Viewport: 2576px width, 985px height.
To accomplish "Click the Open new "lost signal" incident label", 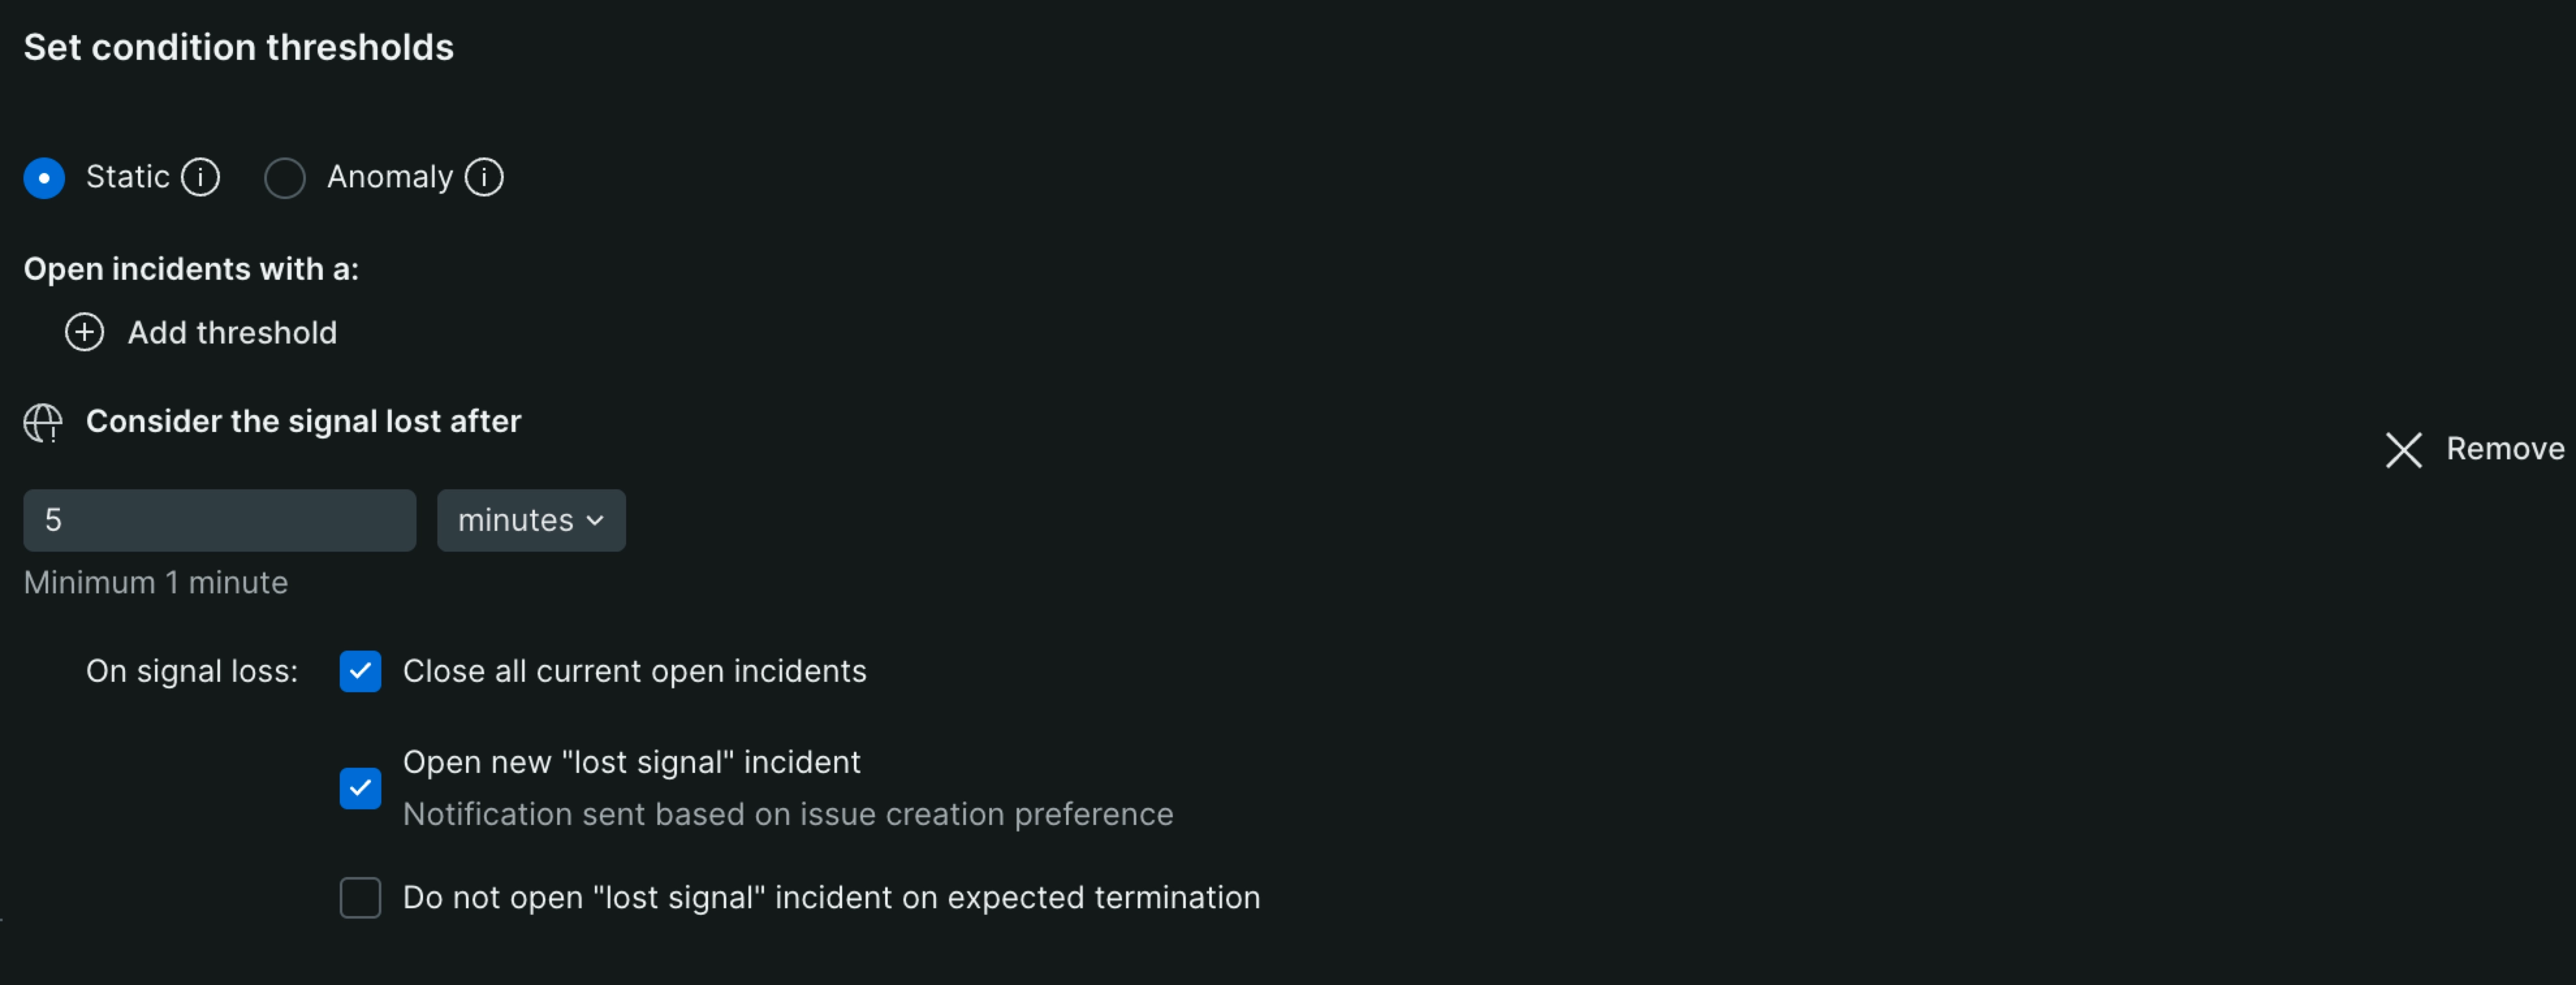I will point(631,763).
